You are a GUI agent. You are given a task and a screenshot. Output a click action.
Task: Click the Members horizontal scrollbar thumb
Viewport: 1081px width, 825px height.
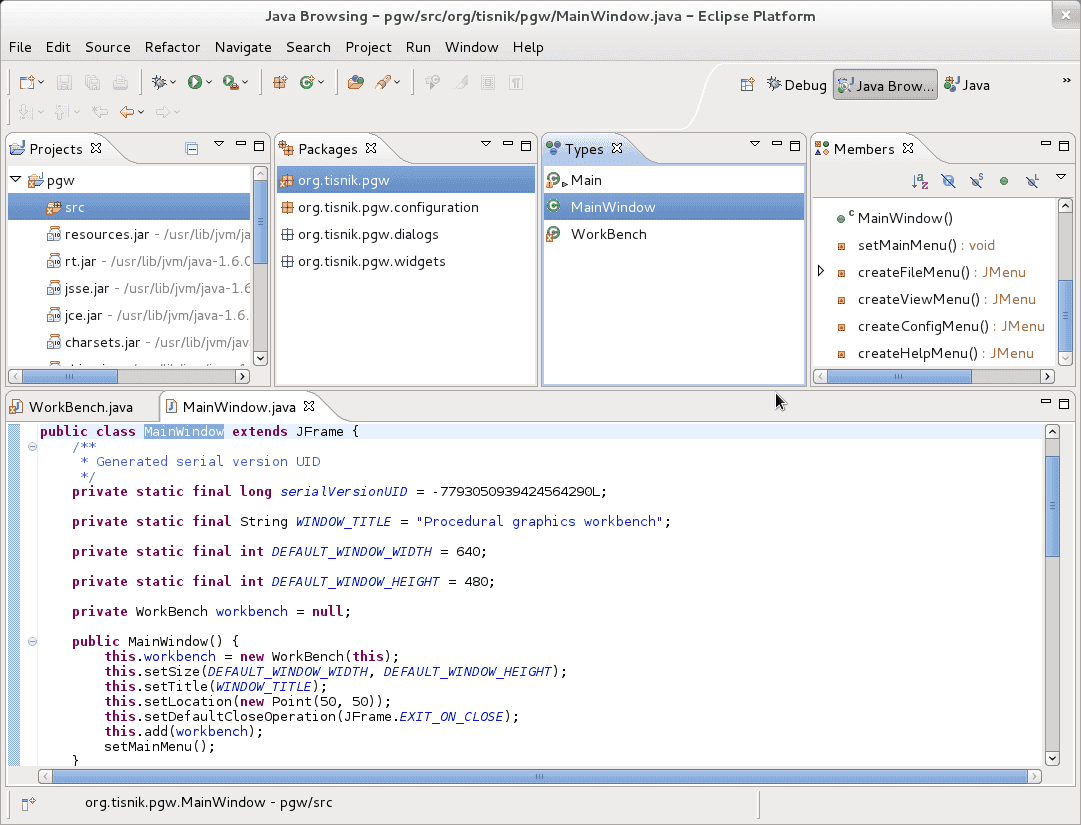pyautogui.click(x=899, y=376)
